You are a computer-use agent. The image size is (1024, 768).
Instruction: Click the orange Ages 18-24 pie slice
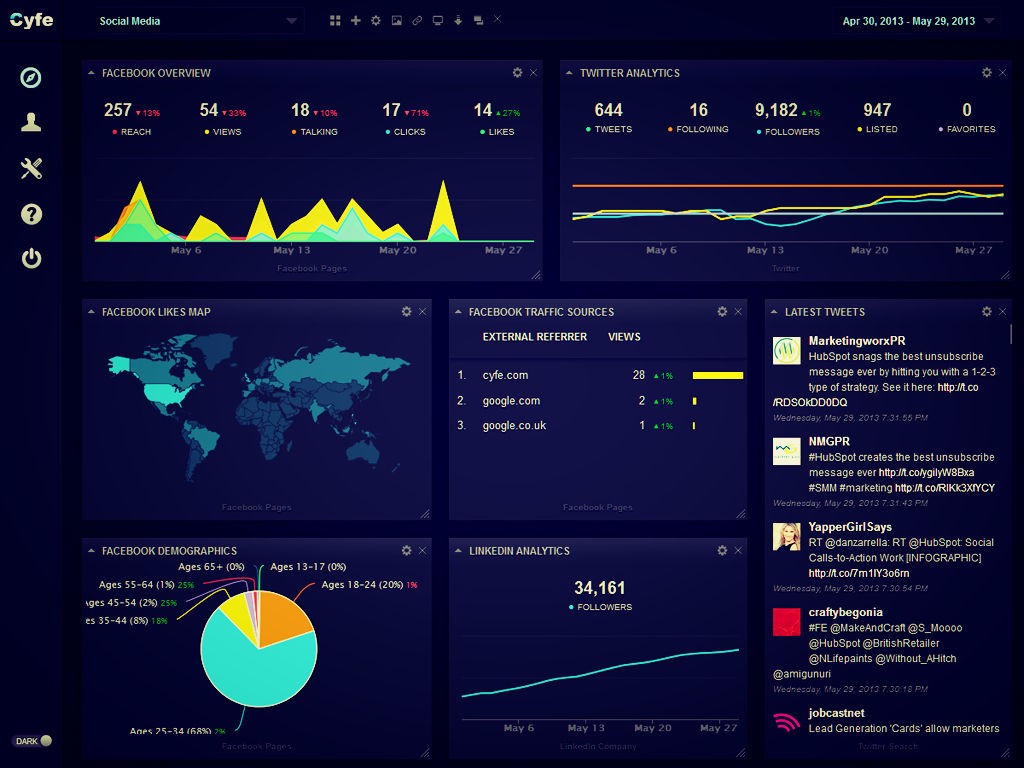point(285,617)
